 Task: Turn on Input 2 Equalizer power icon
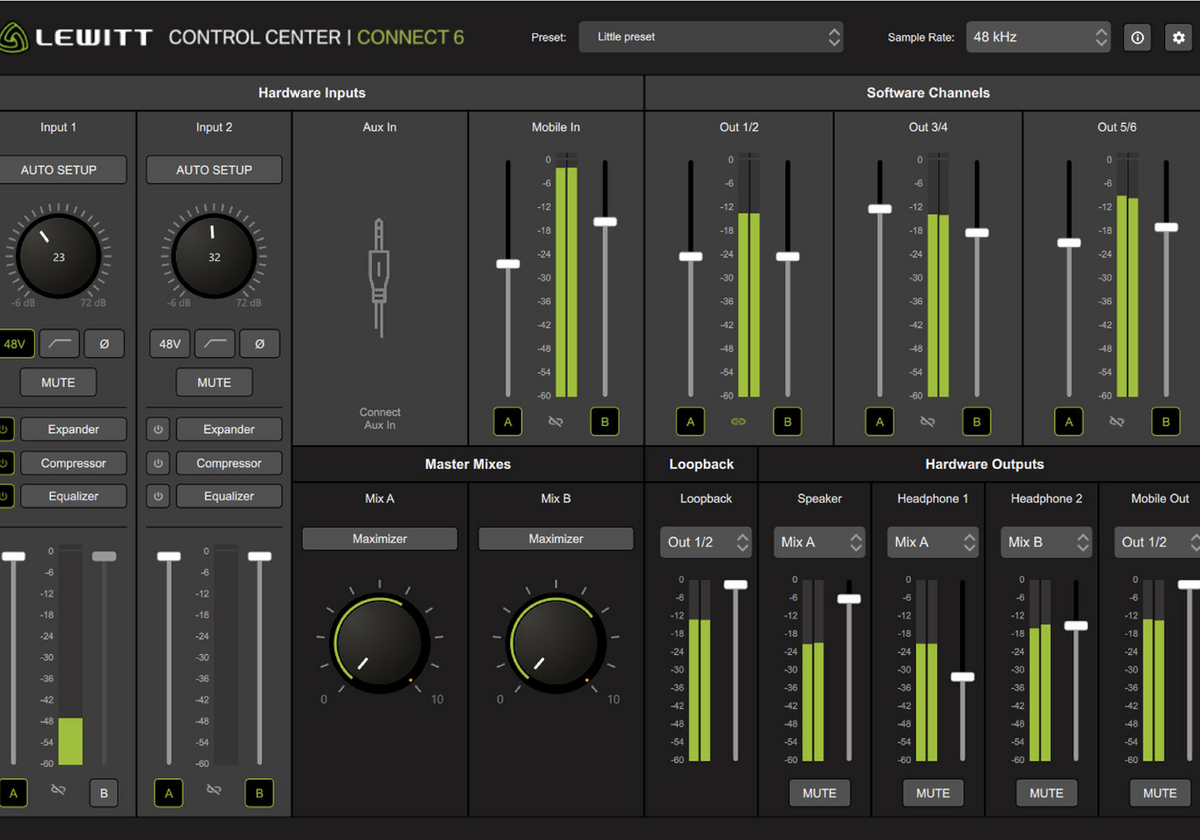click(158, 496)
